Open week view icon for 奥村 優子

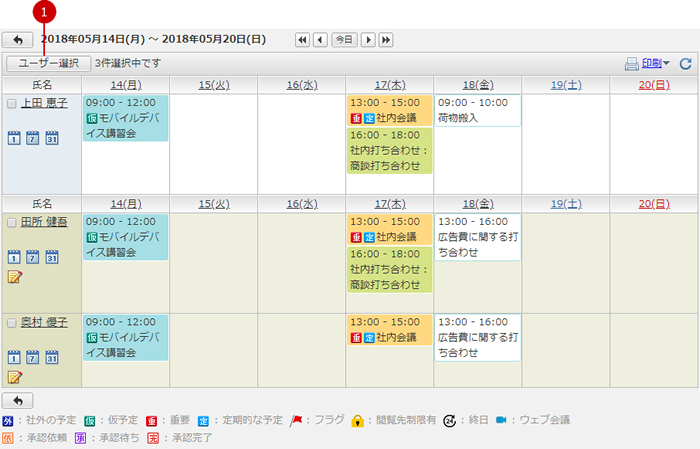(32, 357)
